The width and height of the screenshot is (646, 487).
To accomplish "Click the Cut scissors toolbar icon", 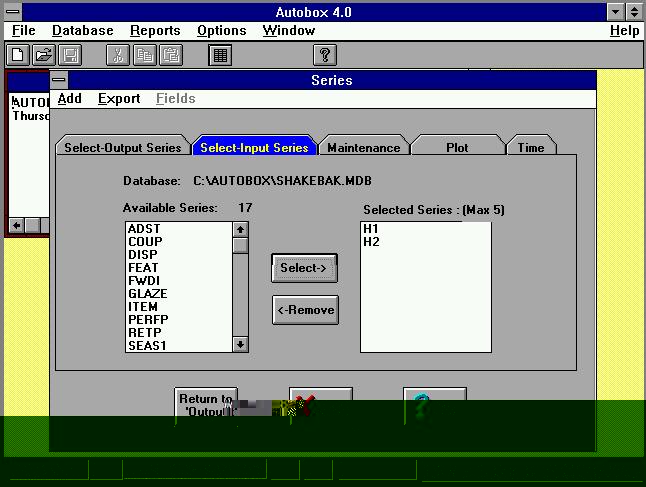I will 118,55.
